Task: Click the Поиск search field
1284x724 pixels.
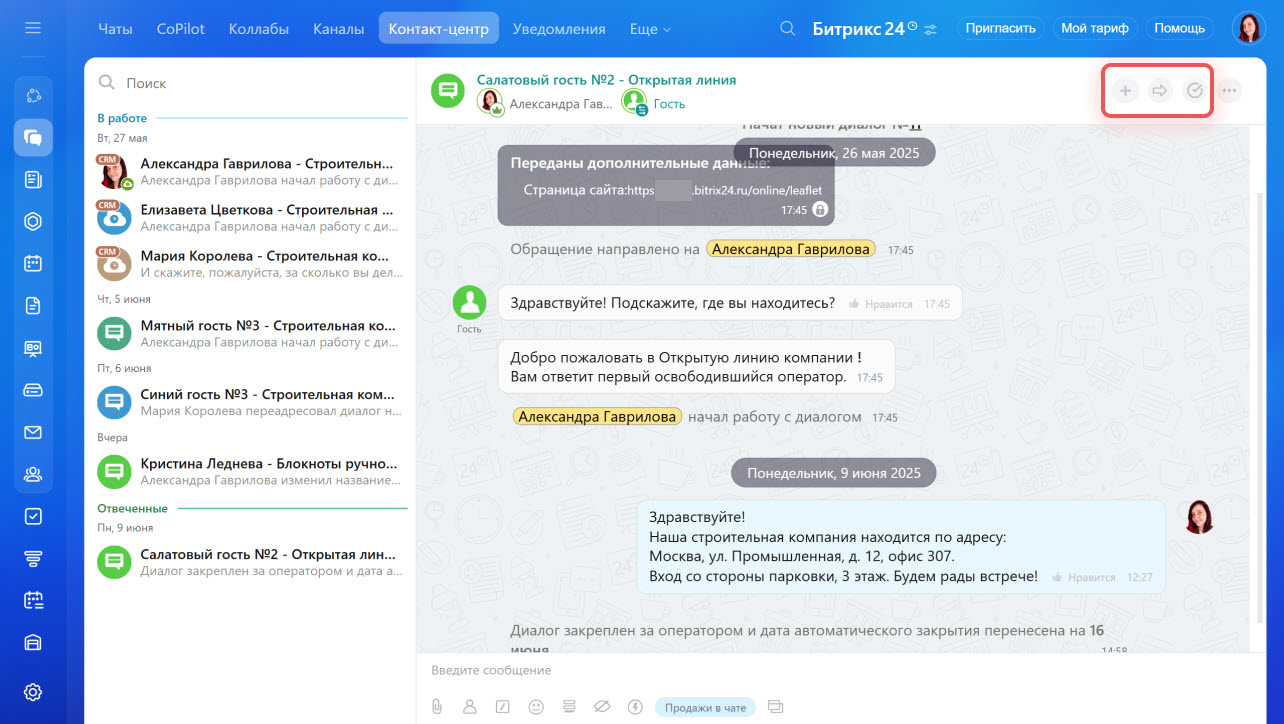Action: click(250, 83)
